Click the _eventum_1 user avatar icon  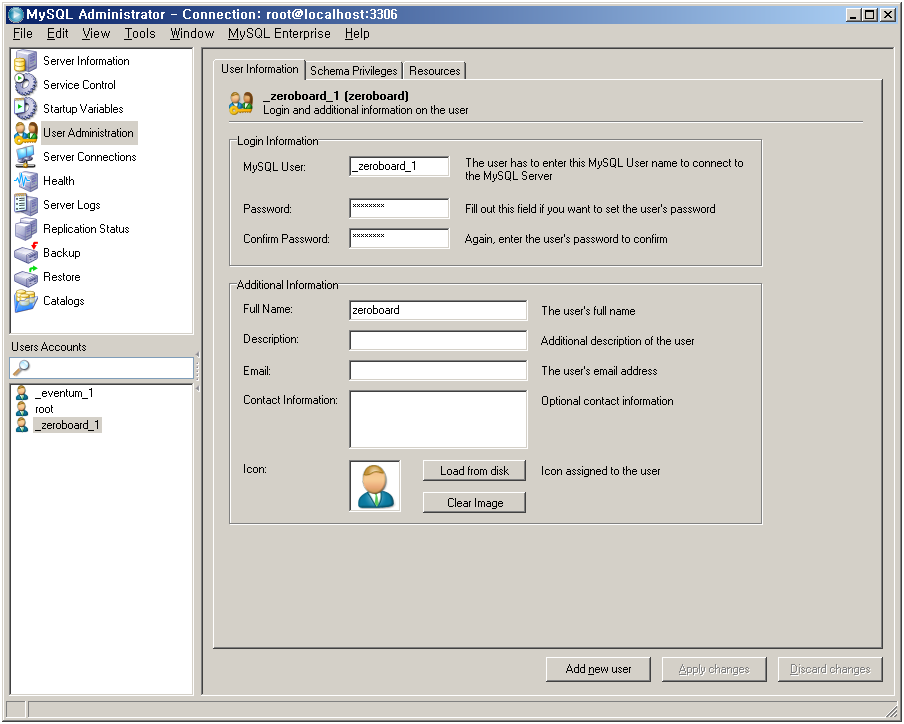(x=22, y=393)
